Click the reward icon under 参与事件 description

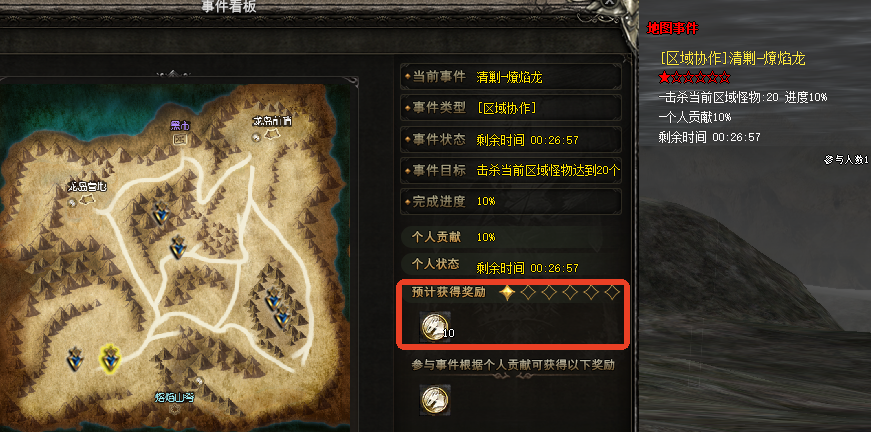coord(435,400)
